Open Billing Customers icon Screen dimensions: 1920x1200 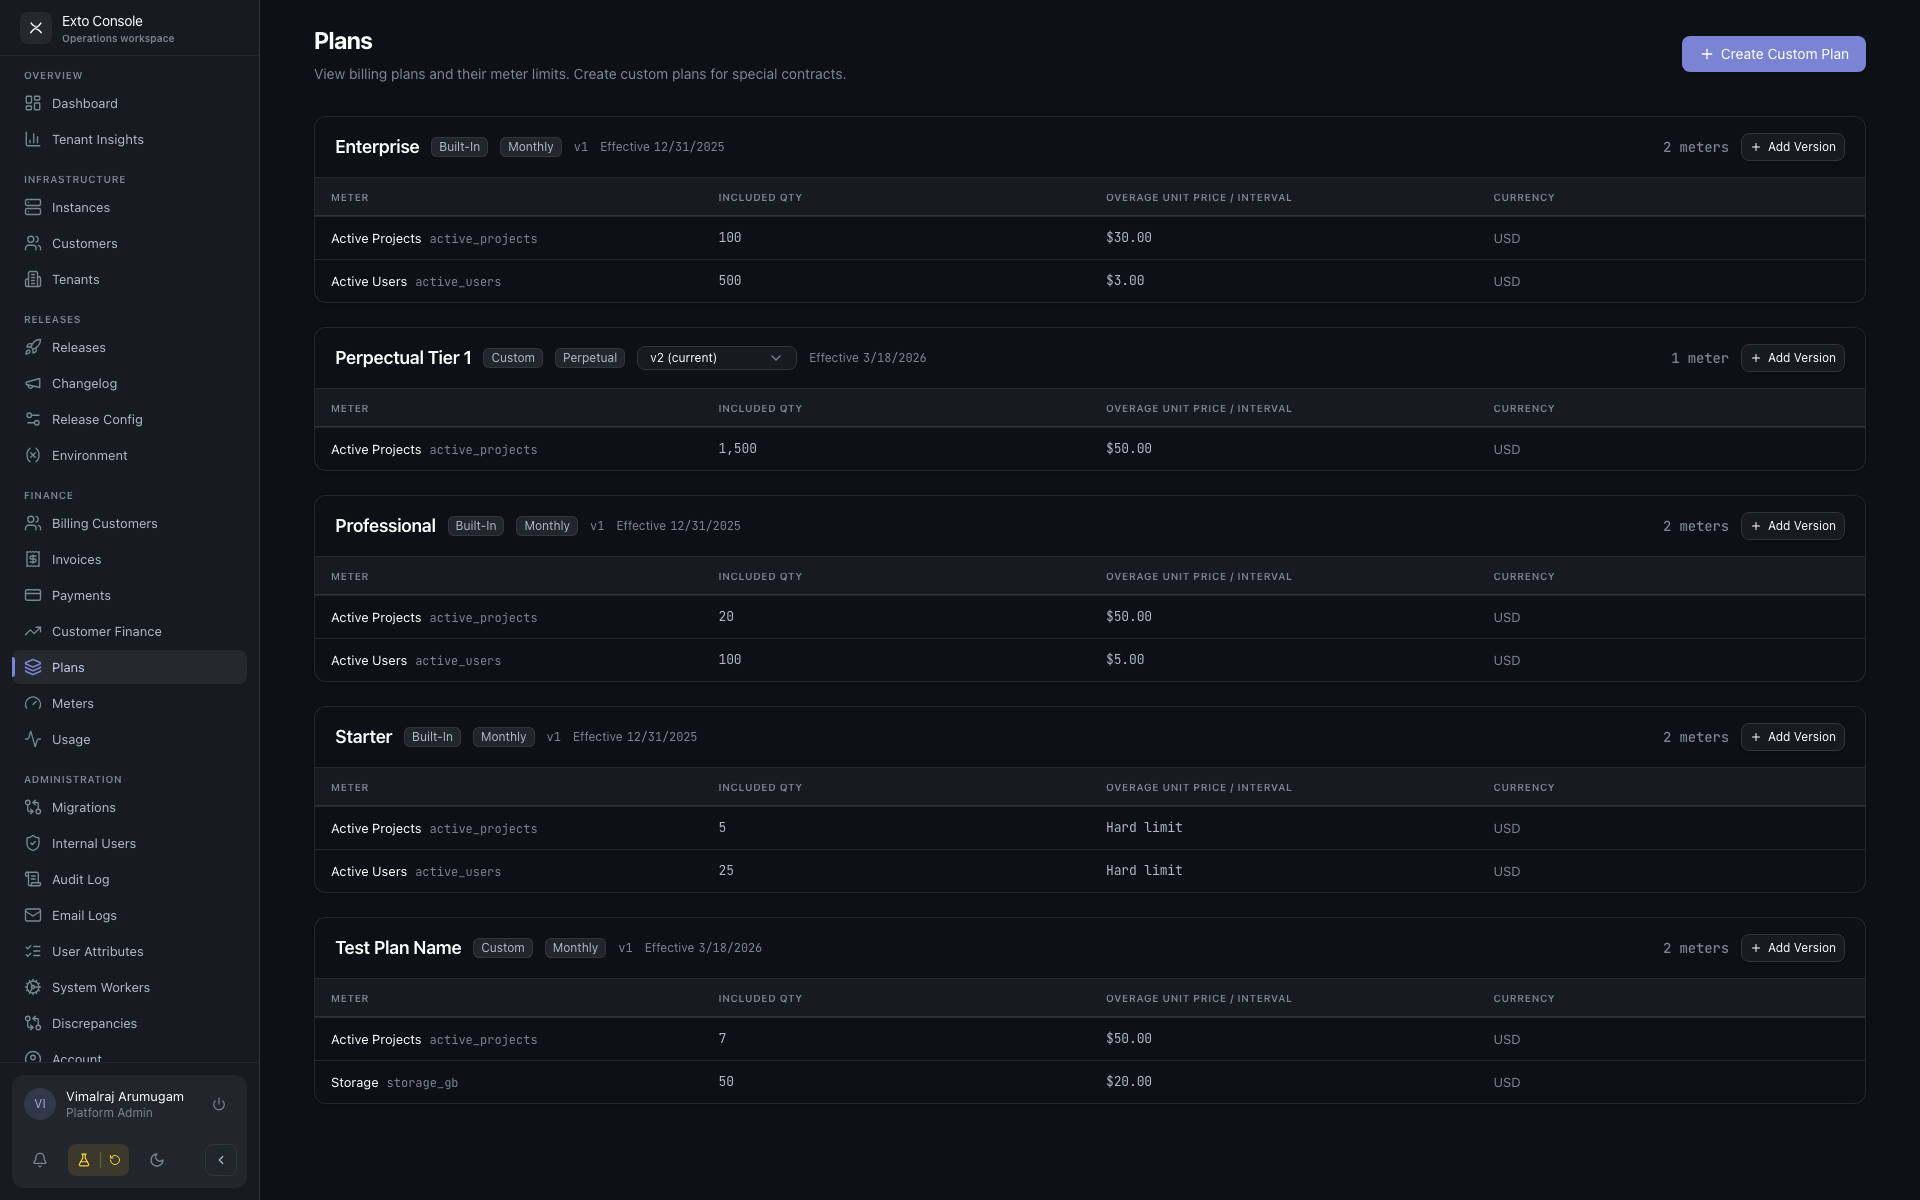coord(33,523)
